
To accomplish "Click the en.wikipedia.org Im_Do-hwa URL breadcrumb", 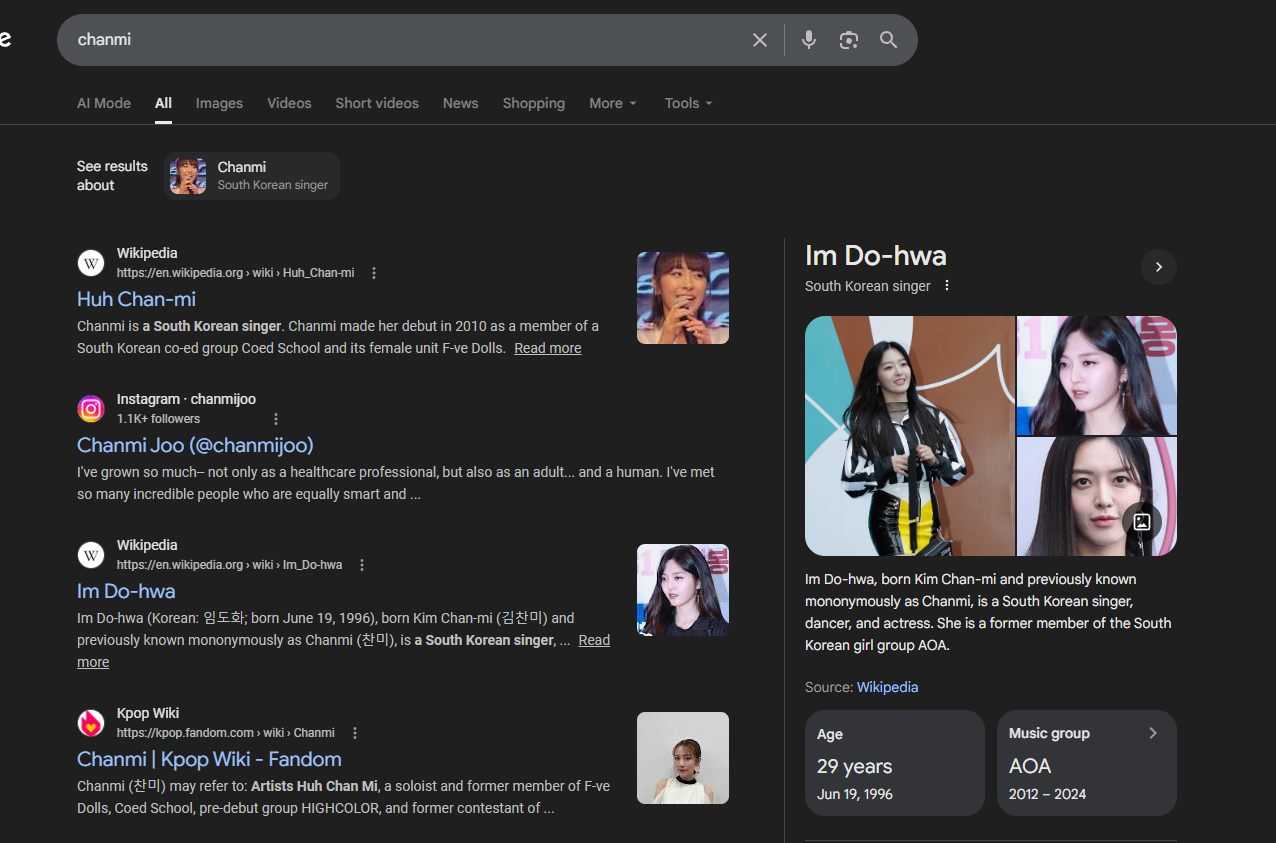I will (x=229, y=565).
